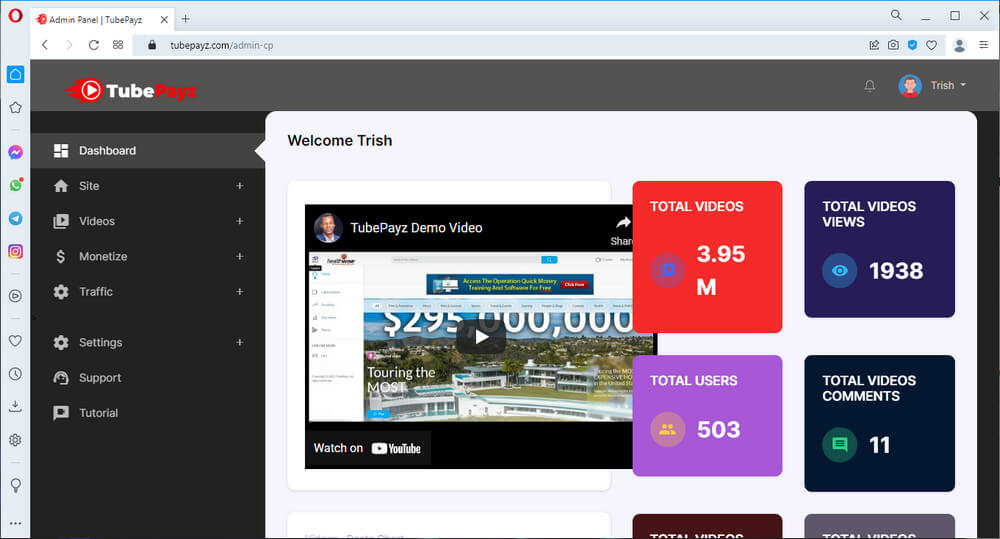Image resolution: width=1000 pixels, height=539 pixels.
Task: Click the Opera sidebar star icon
Action: pyautogui.click(x=15, y=107)
